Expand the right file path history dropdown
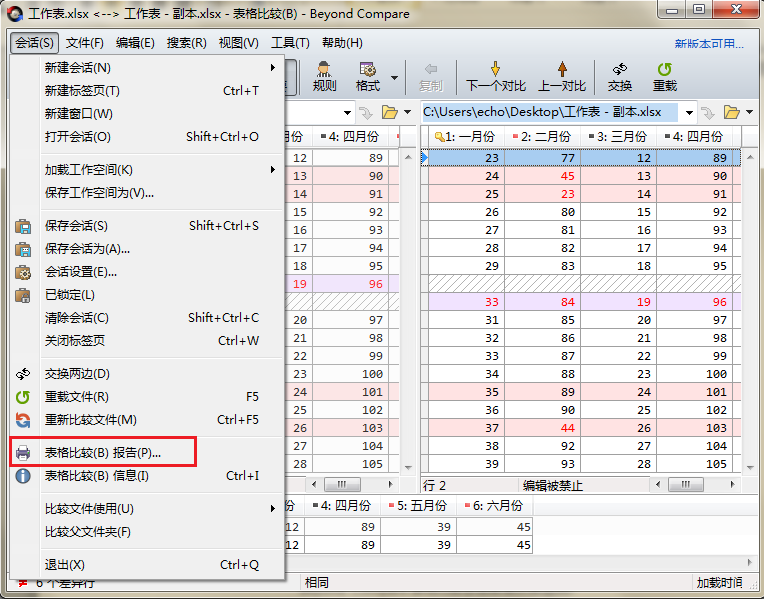This screenshot has height=599, width=764. (x=689, y=113)
